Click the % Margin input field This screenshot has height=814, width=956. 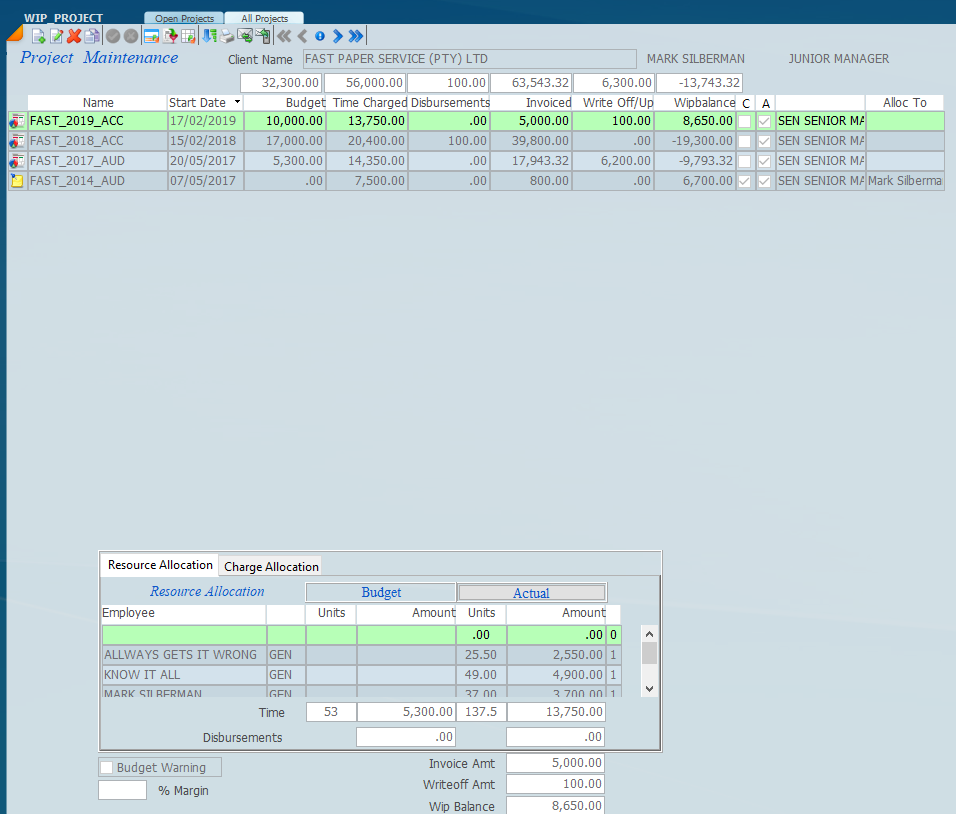(x=122, y=790)
